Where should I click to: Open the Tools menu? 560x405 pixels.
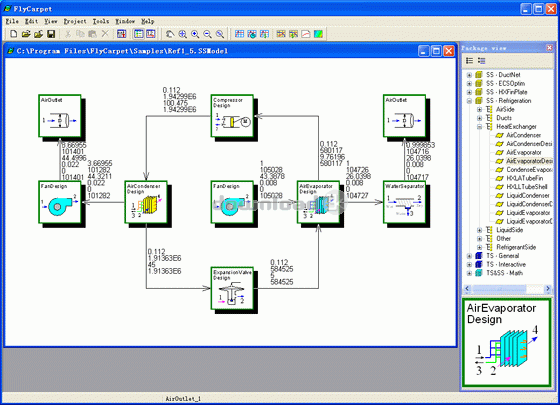101,21
